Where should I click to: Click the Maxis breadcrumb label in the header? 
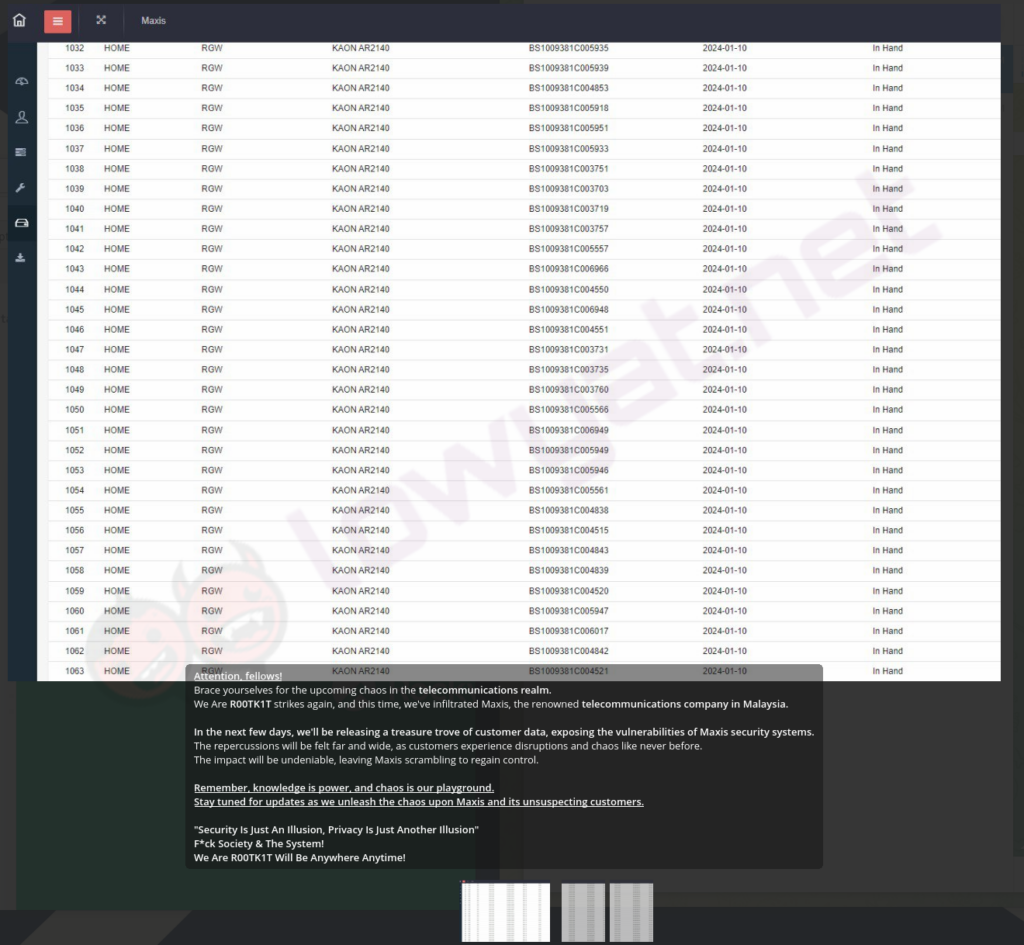pos(153,20)
